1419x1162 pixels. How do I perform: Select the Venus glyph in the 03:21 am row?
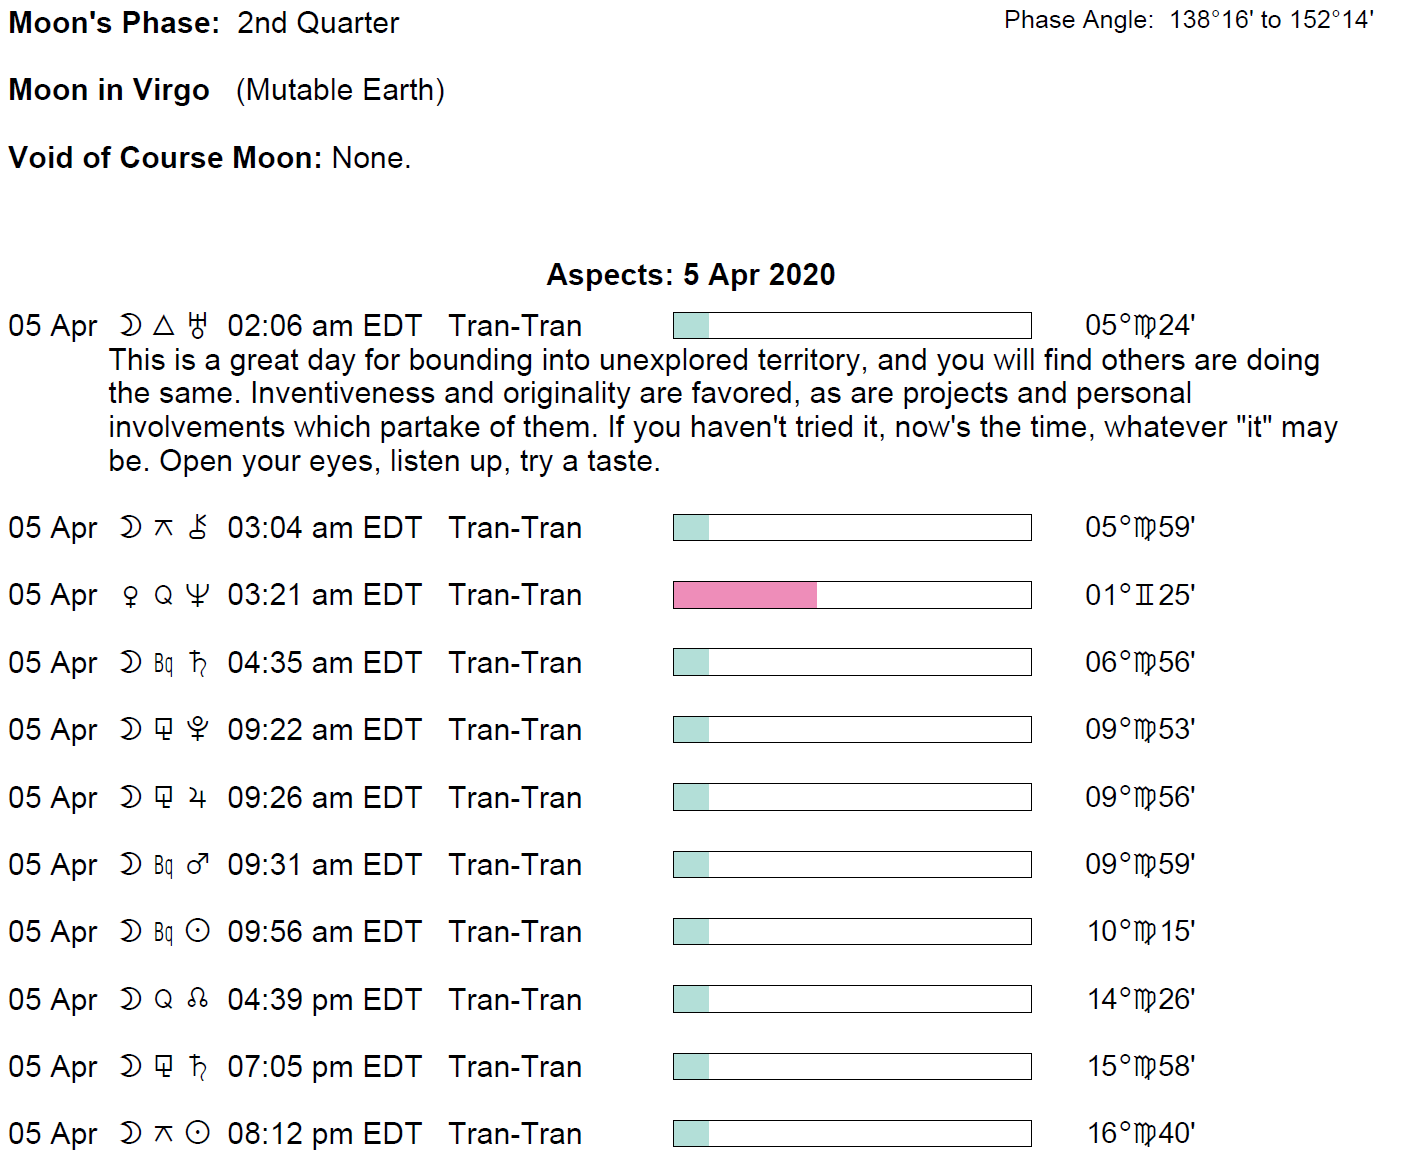[x=130, y=596]
